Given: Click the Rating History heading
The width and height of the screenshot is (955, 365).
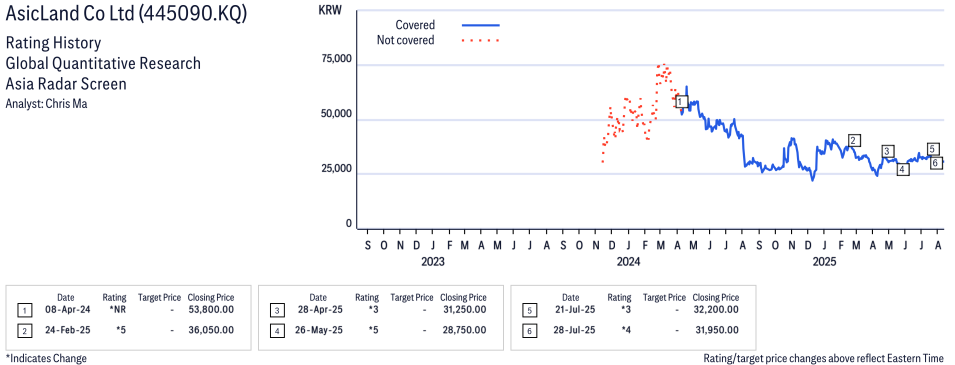Looking at the screenshot, I should click(x=53, y=44).
